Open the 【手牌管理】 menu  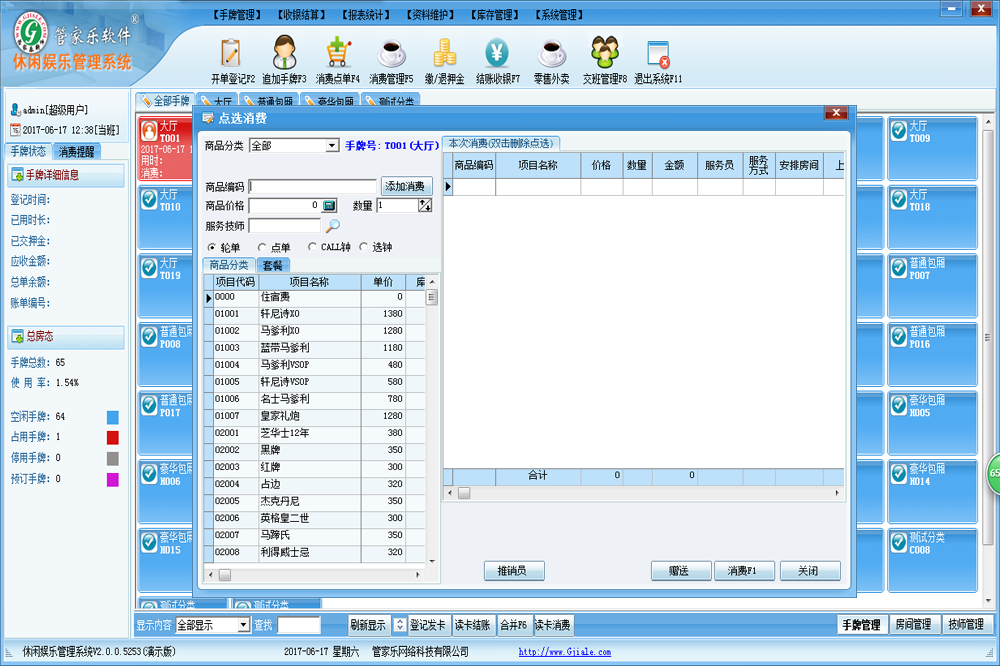[x=237, y=15]
